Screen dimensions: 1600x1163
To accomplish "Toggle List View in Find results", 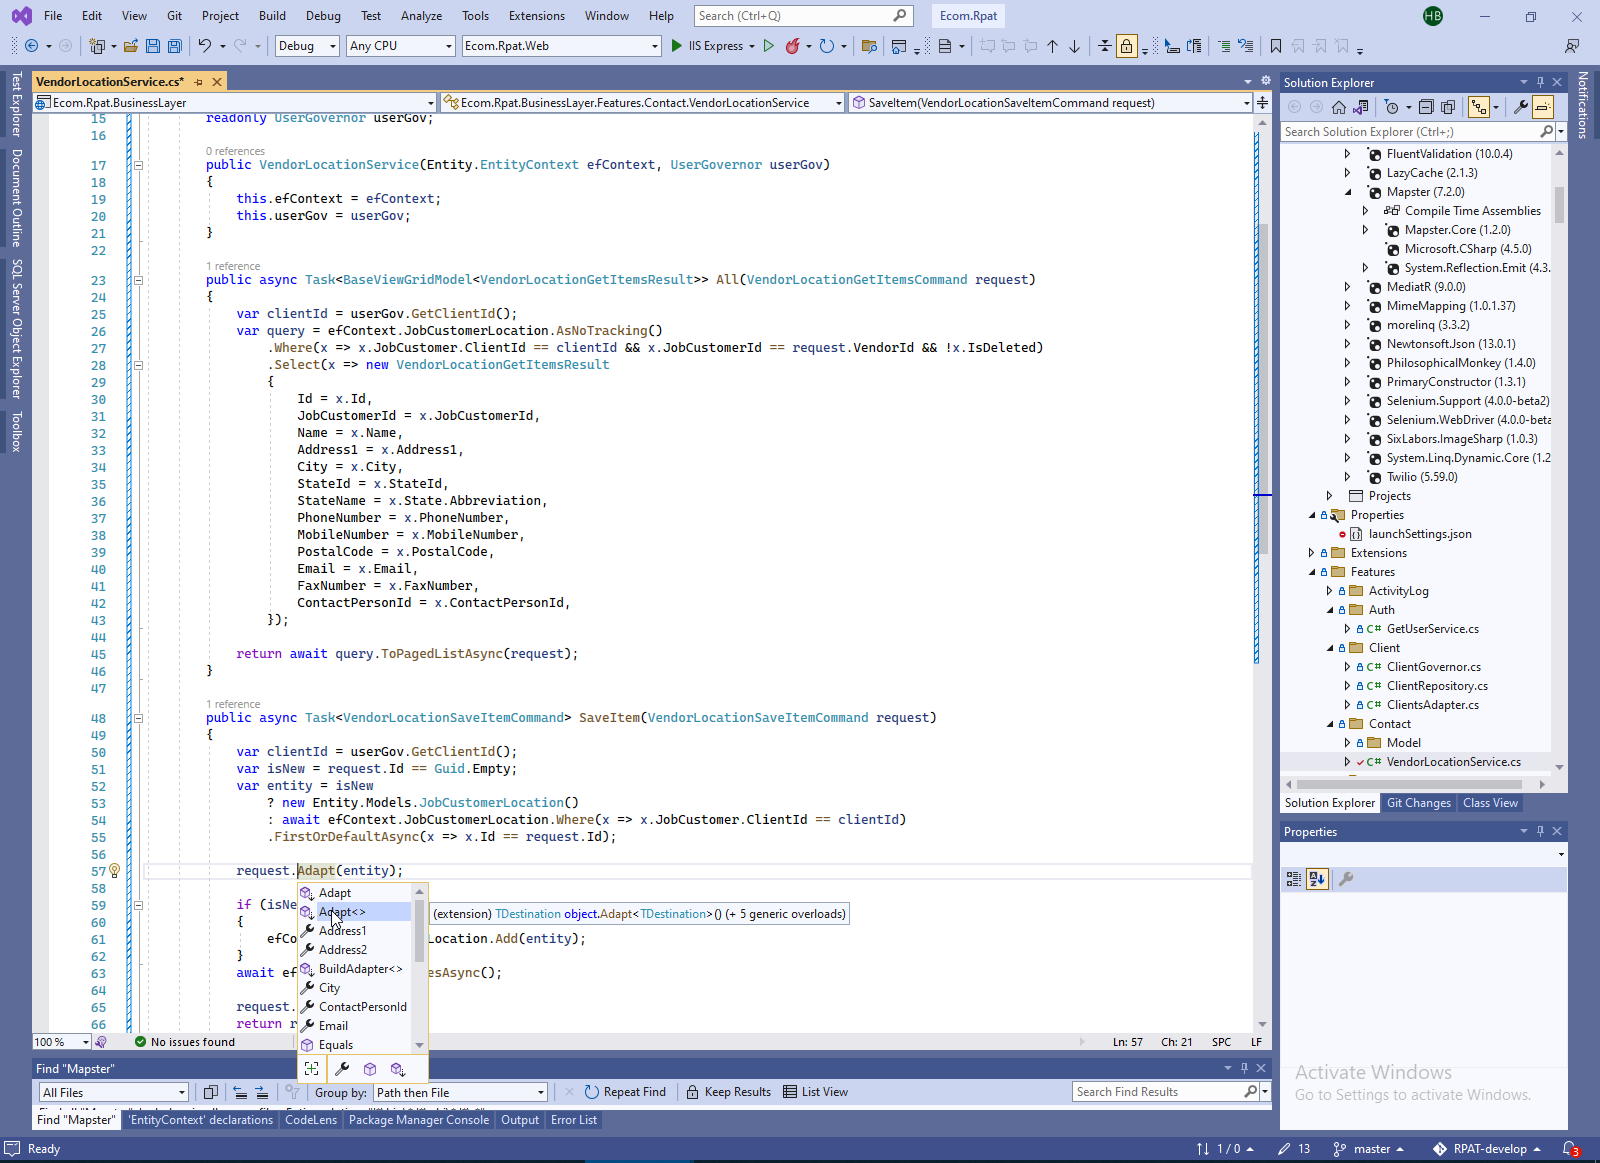I will 815,1092.
